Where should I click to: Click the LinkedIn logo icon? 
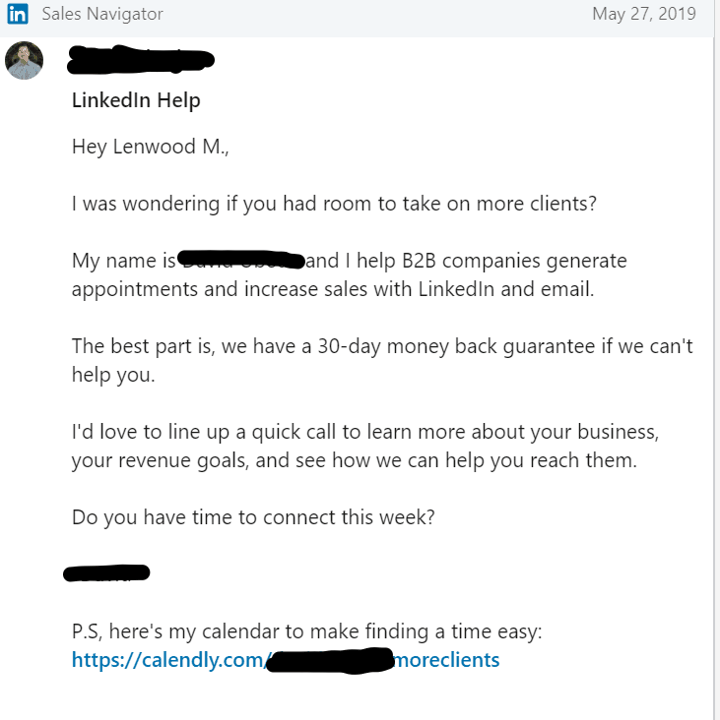click(17, 14)
